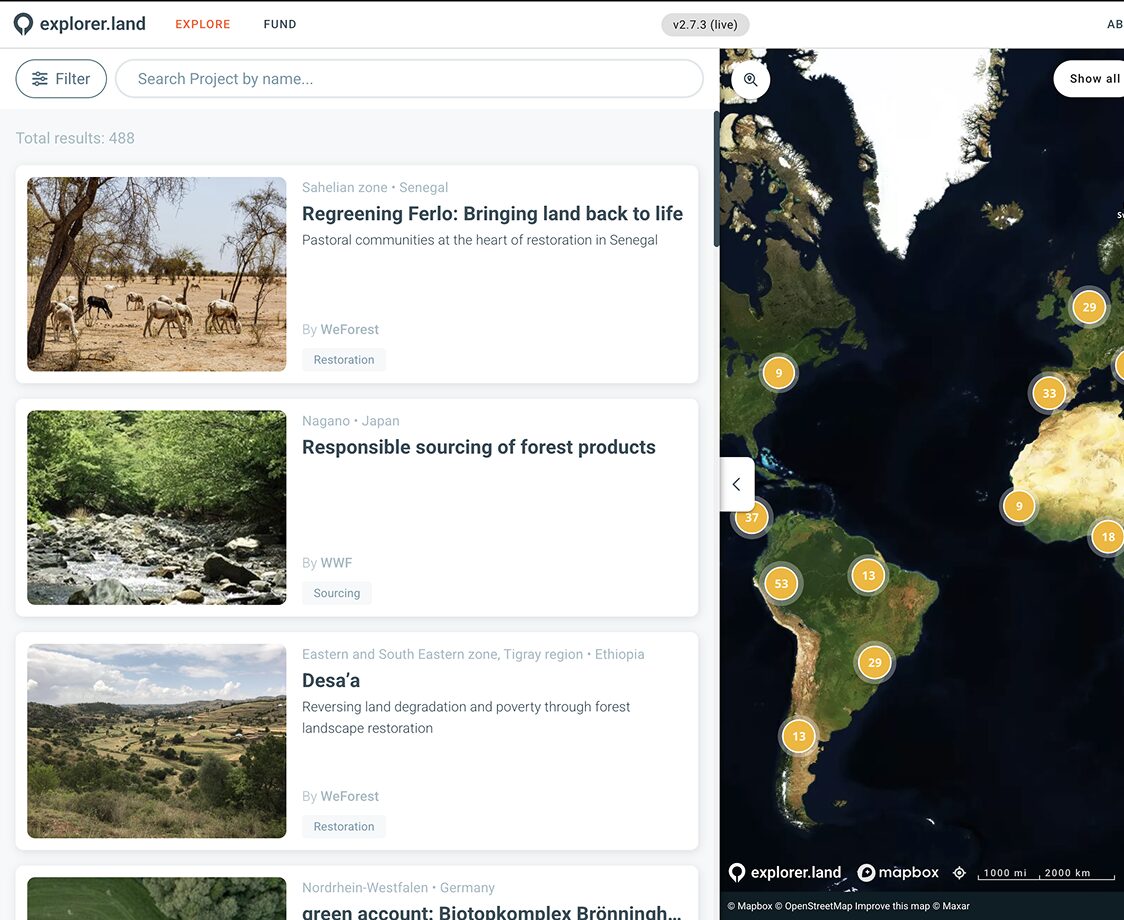The image size is (1124, 920).
Task: Click the © Maxar attribution link
Action: click(x=951, y=906)
